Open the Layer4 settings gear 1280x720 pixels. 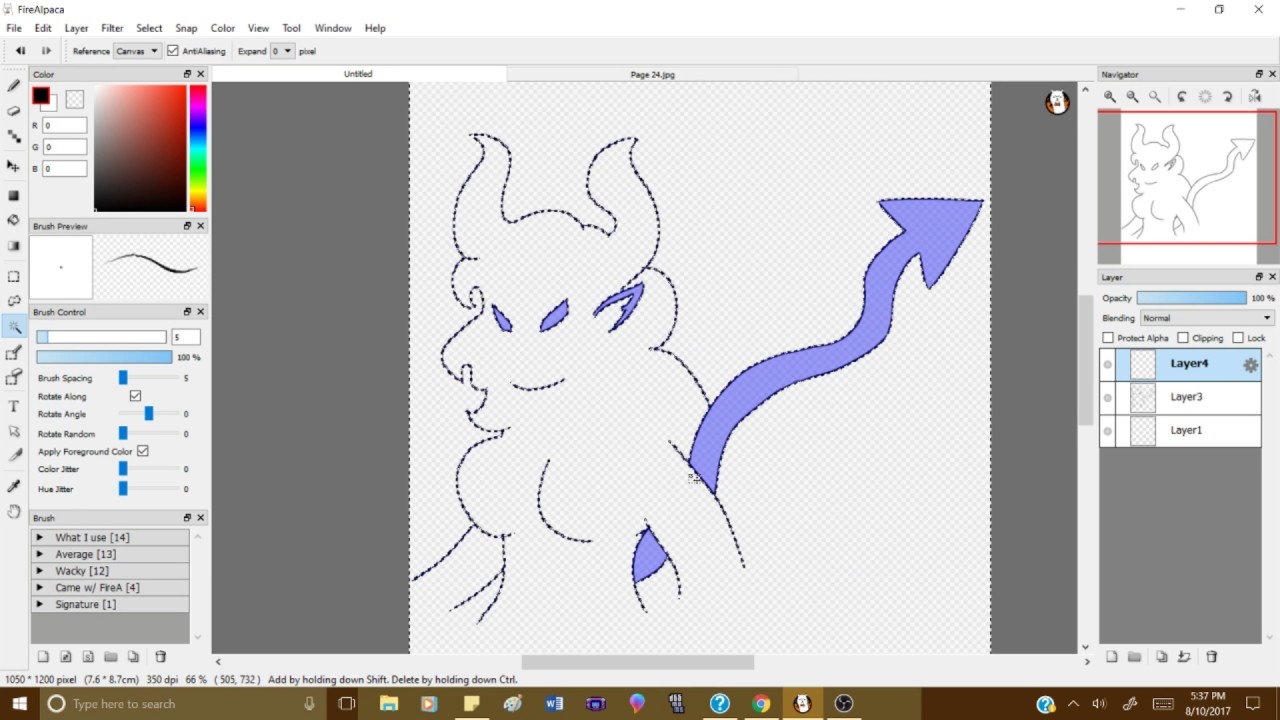tap(1250, 365)
